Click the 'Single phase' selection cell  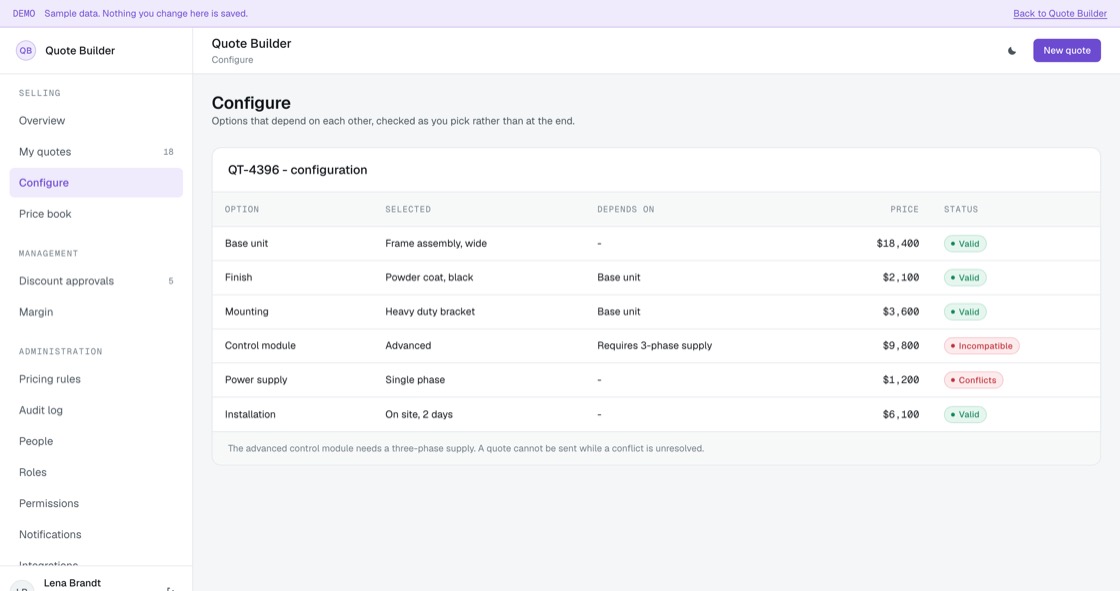(415, 380)
